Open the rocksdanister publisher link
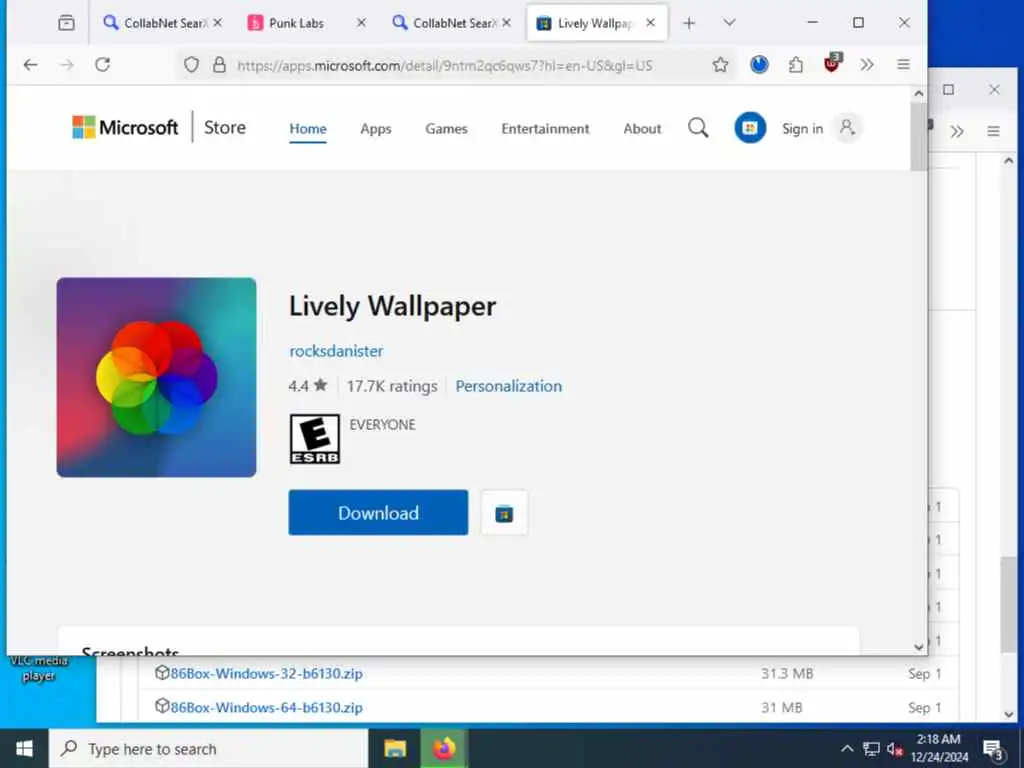 tap(336, 351)
